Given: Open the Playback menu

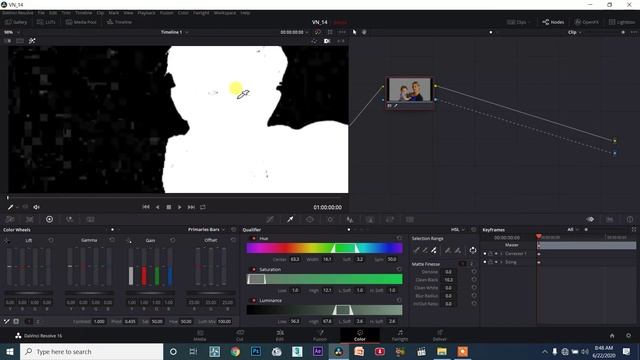Looking at the screenshot, I should point(146,13).
